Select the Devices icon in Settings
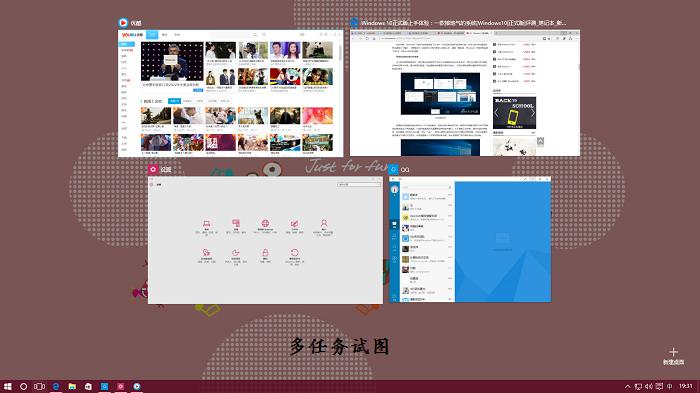The image size is (700, 393). [236, 223]
